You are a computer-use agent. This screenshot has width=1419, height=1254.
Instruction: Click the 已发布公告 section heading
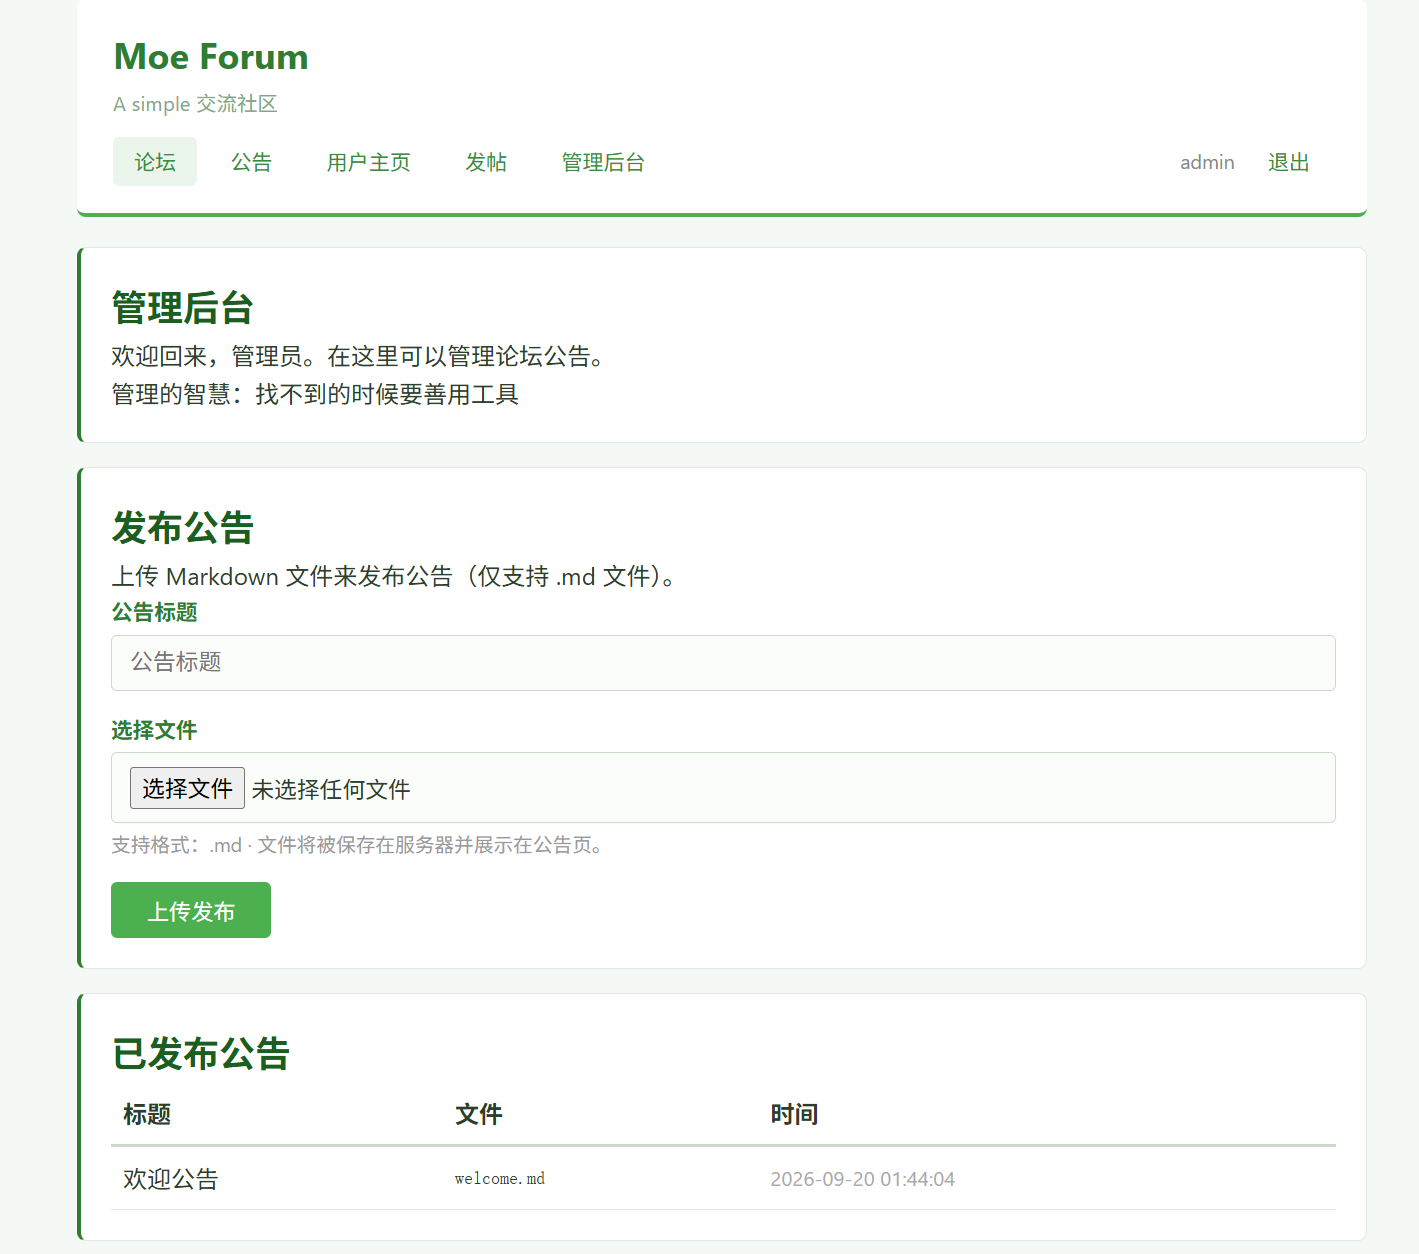point(201,1053)
